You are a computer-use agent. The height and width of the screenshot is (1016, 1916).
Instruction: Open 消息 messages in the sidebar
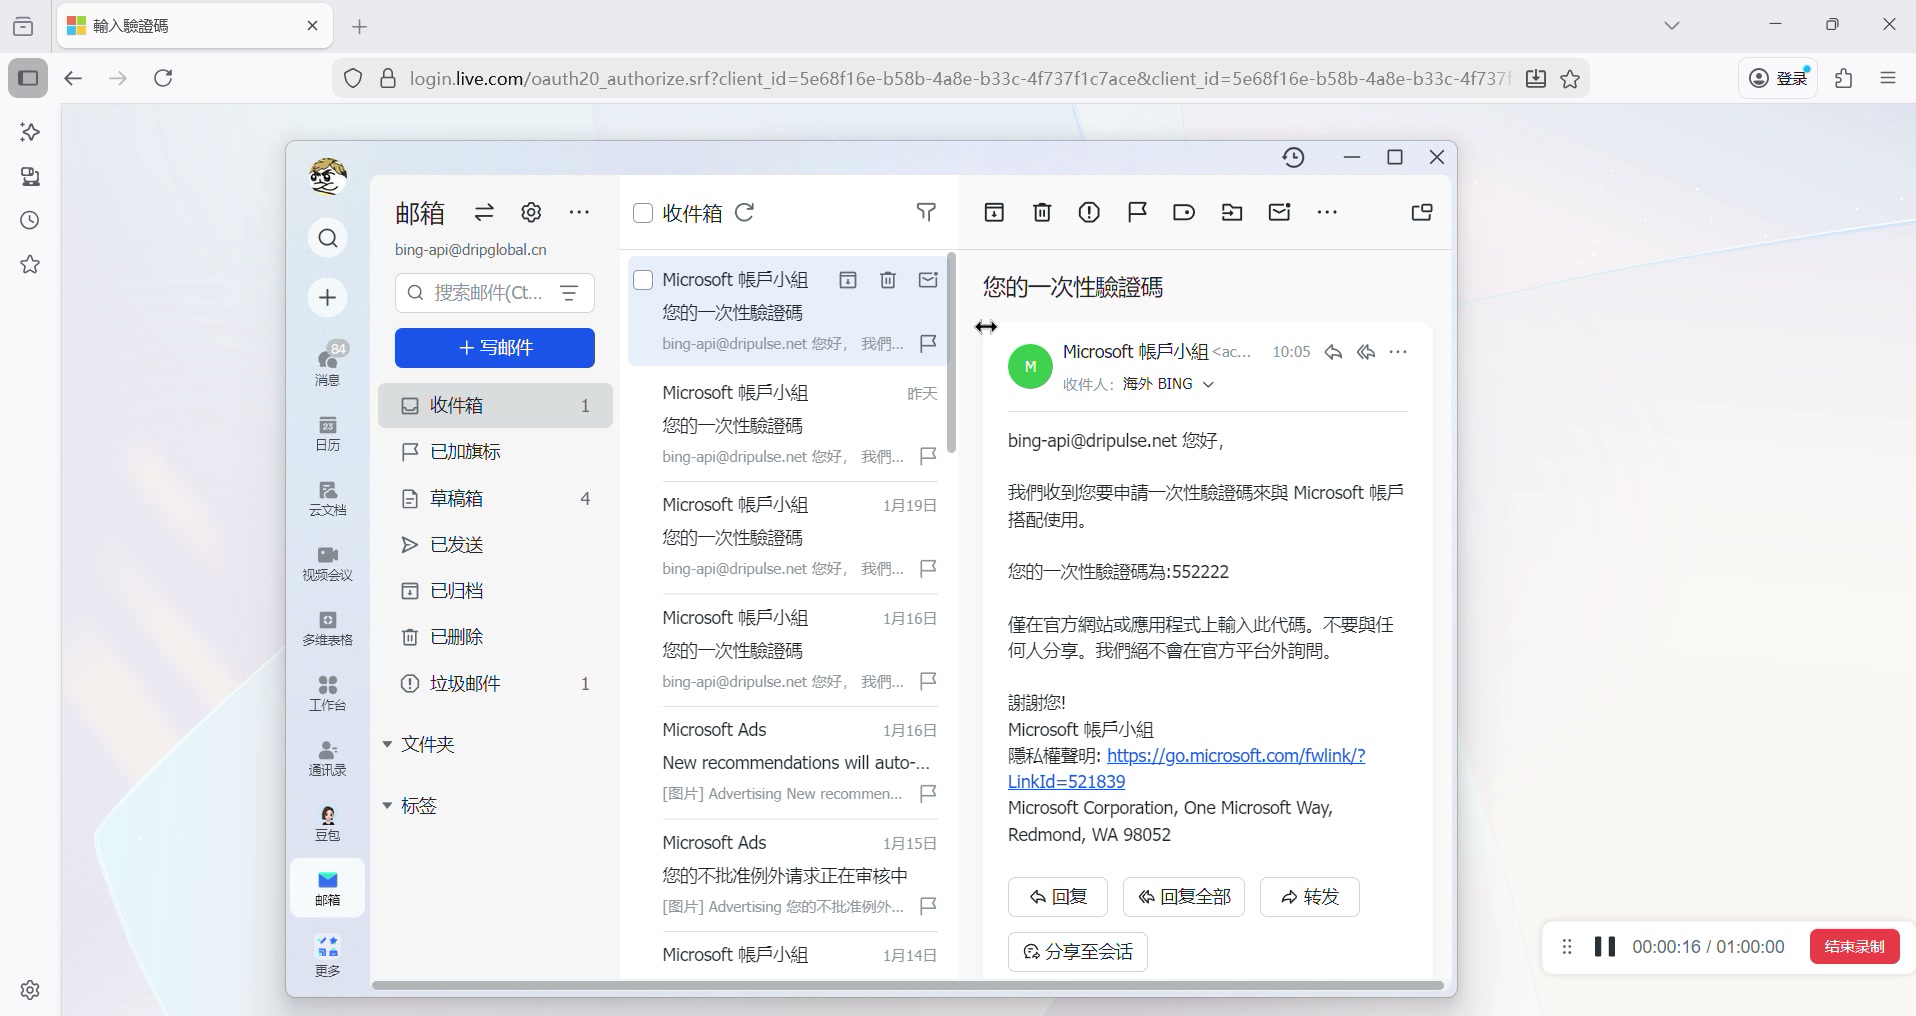[x=328, y=364]
